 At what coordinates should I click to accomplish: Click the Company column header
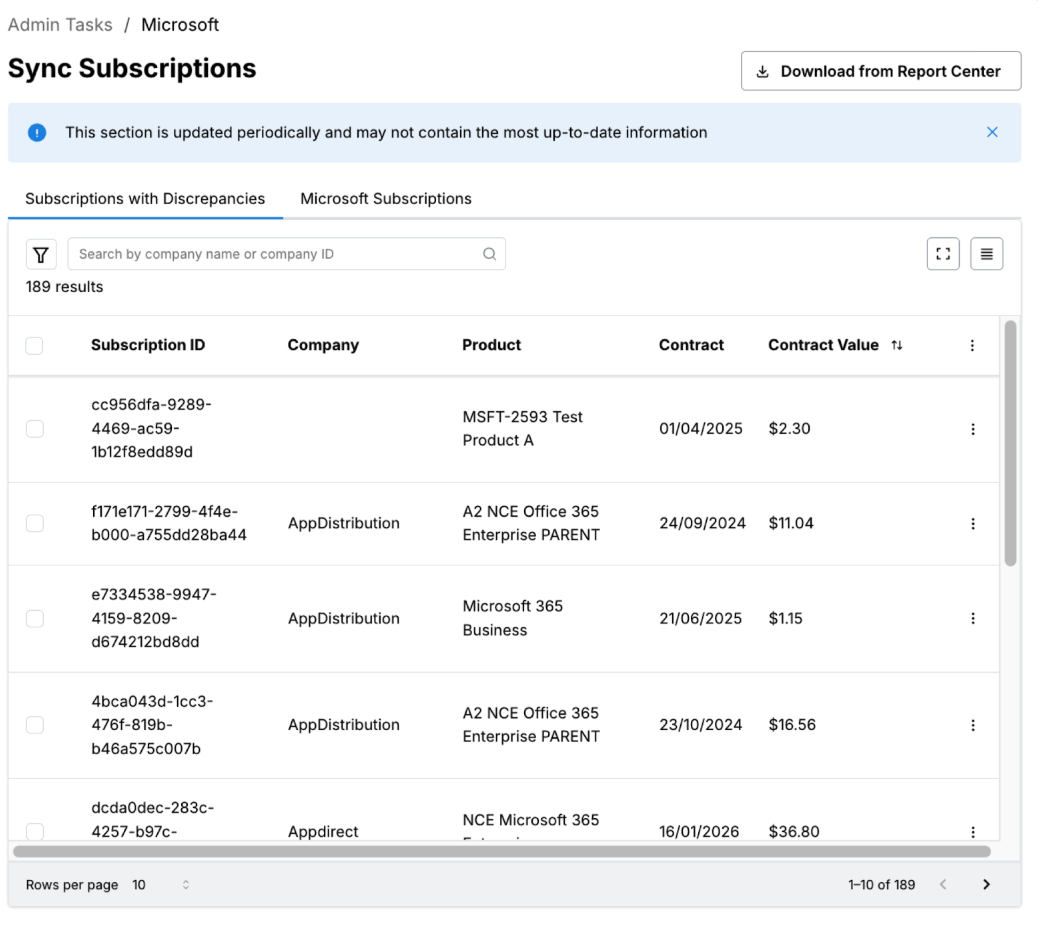tap(323, 345)
